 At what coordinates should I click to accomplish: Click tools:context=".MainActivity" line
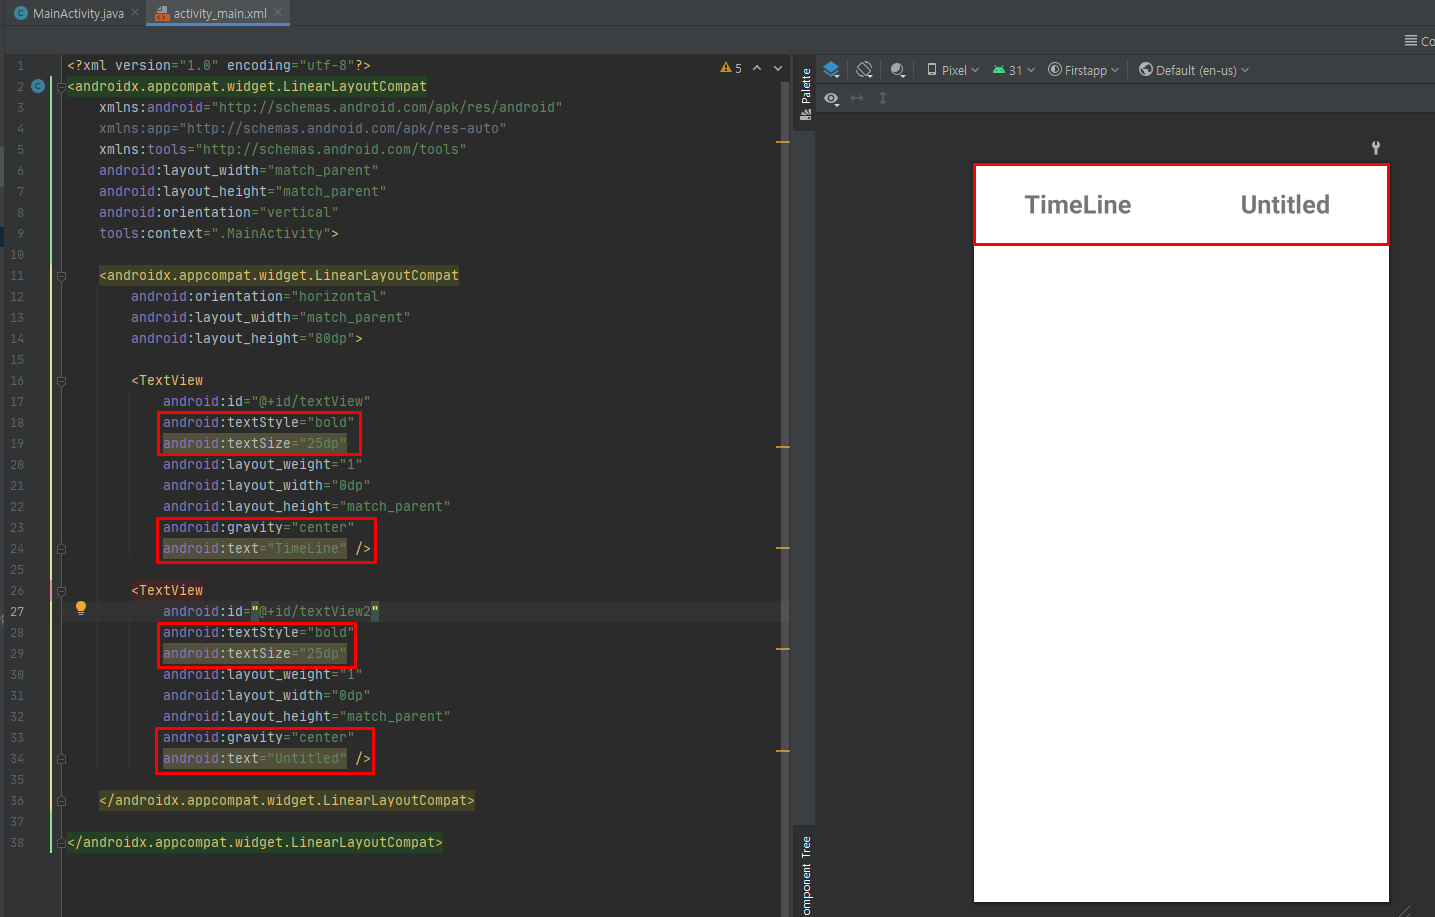click(x=218, y=233)
